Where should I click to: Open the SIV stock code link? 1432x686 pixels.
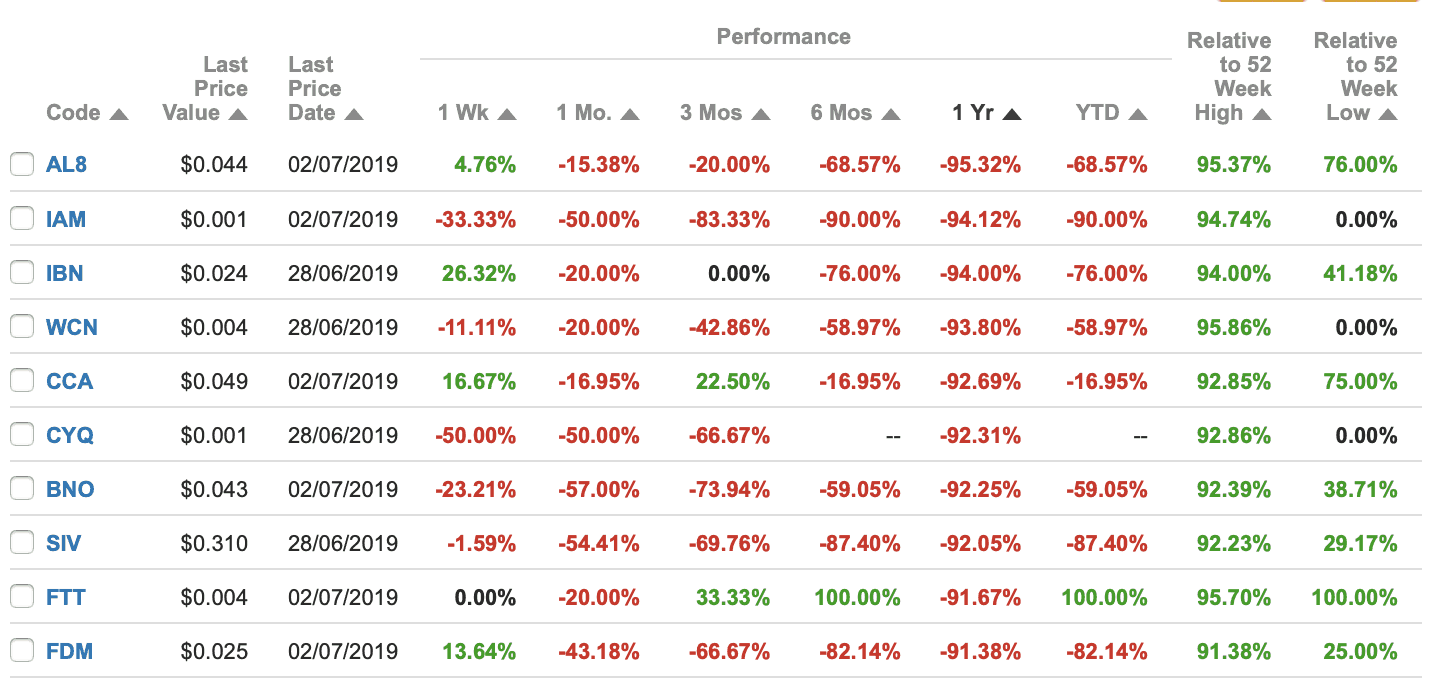(x=64, y=543)
